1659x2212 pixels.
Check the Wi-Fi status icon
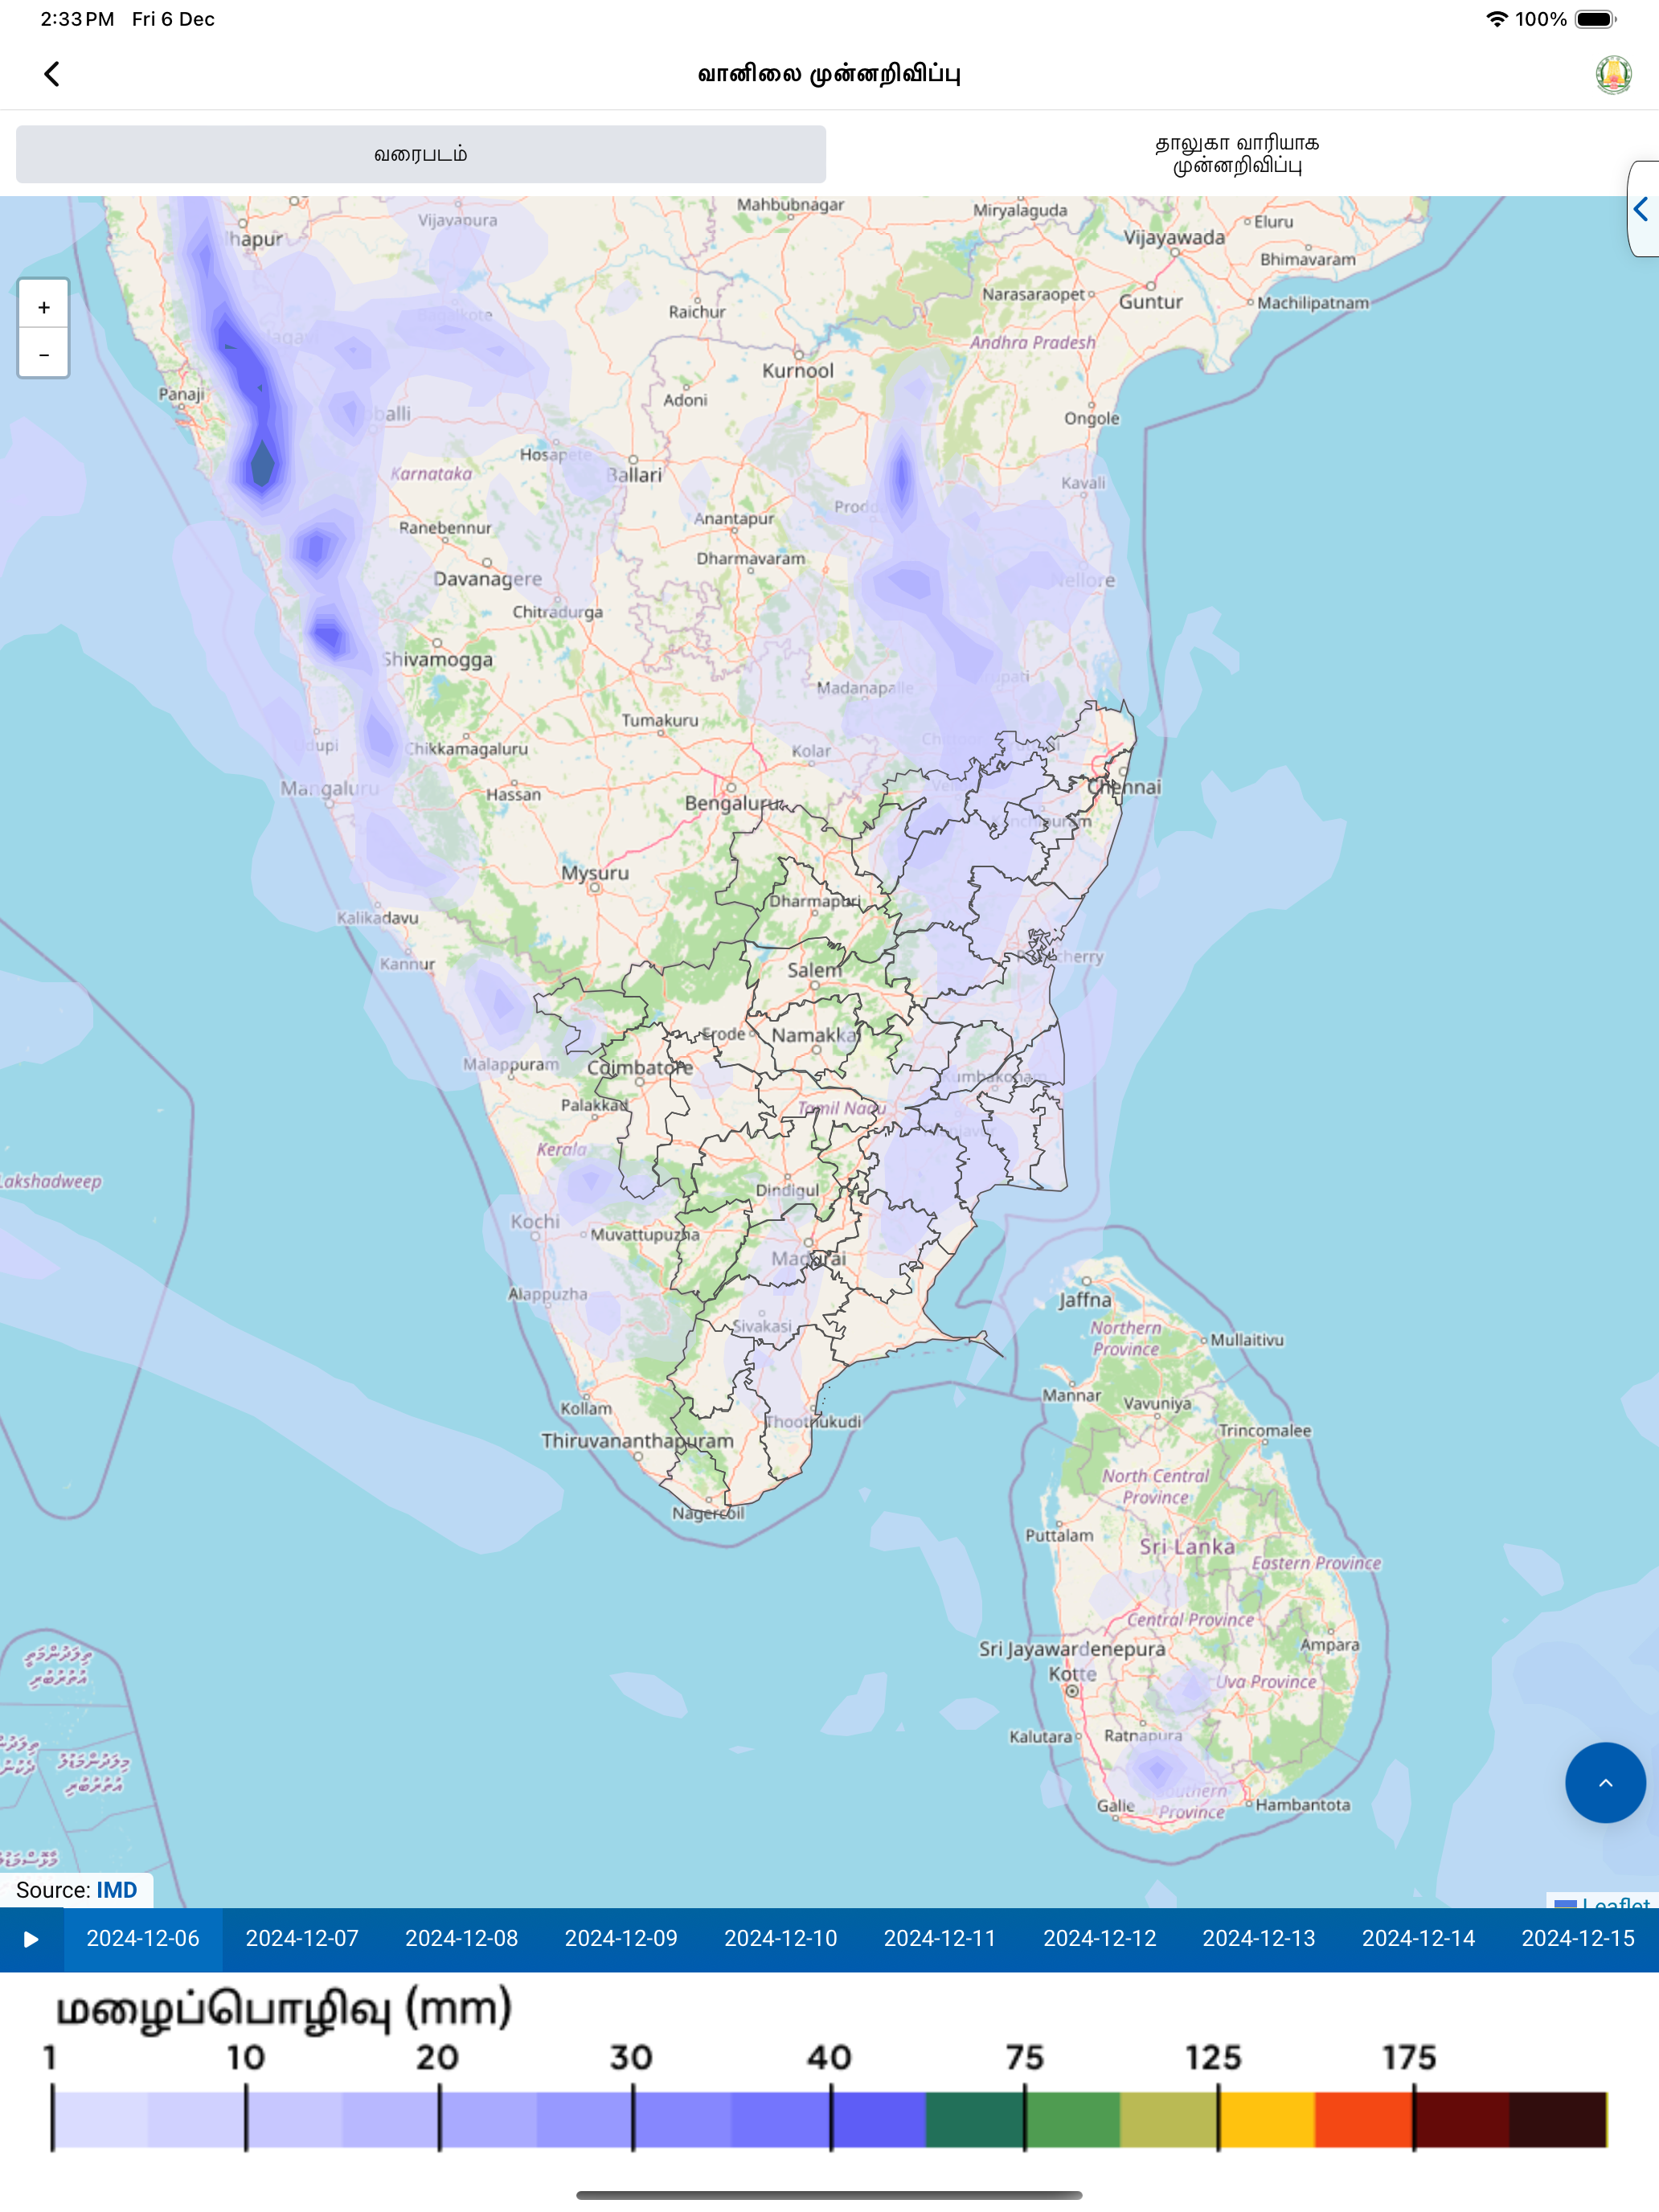[1496, 19]
